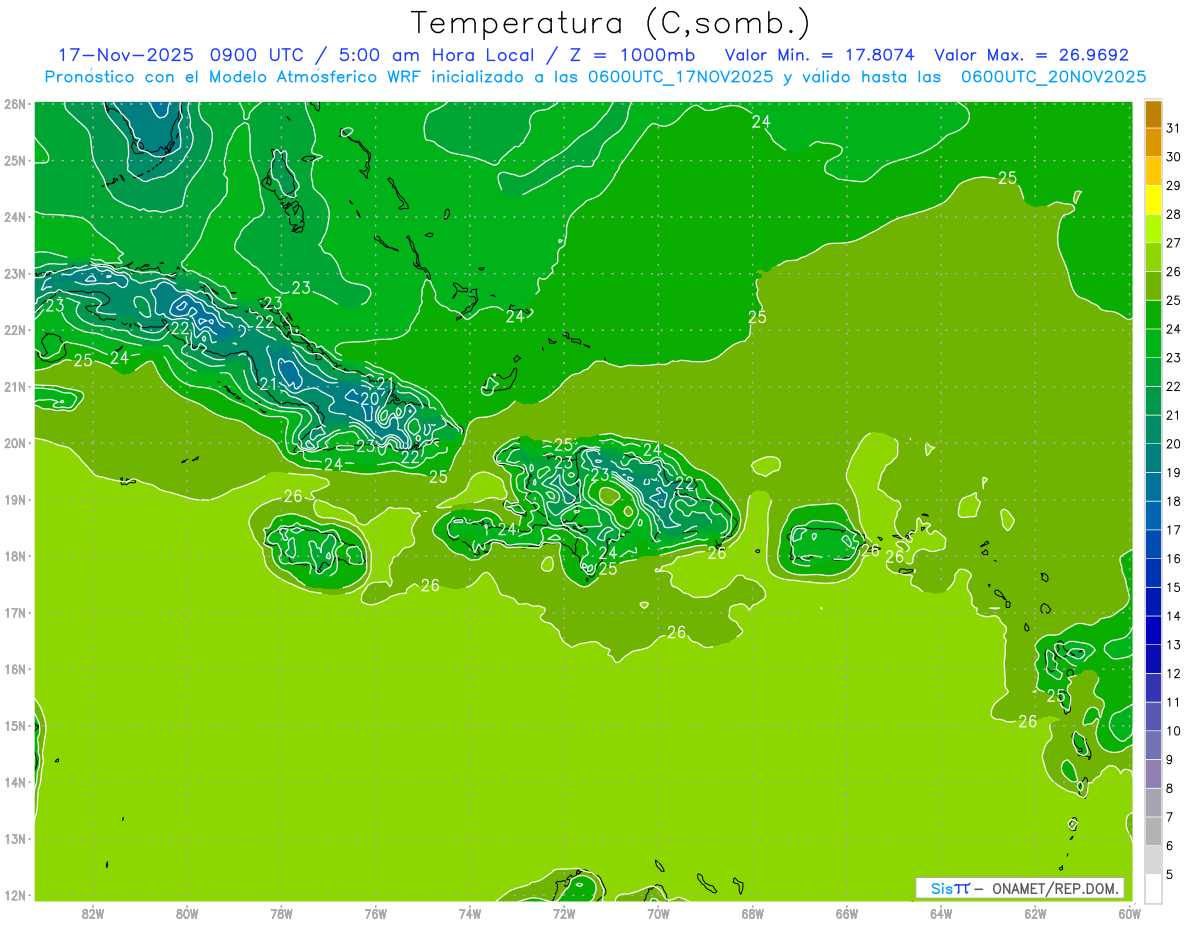Image resolution: width=1200 pixels, height=927 pixels.
Task: Click the "0600UTC_20NOV2025" valid-until time
Action: [x=1053, y=77]
